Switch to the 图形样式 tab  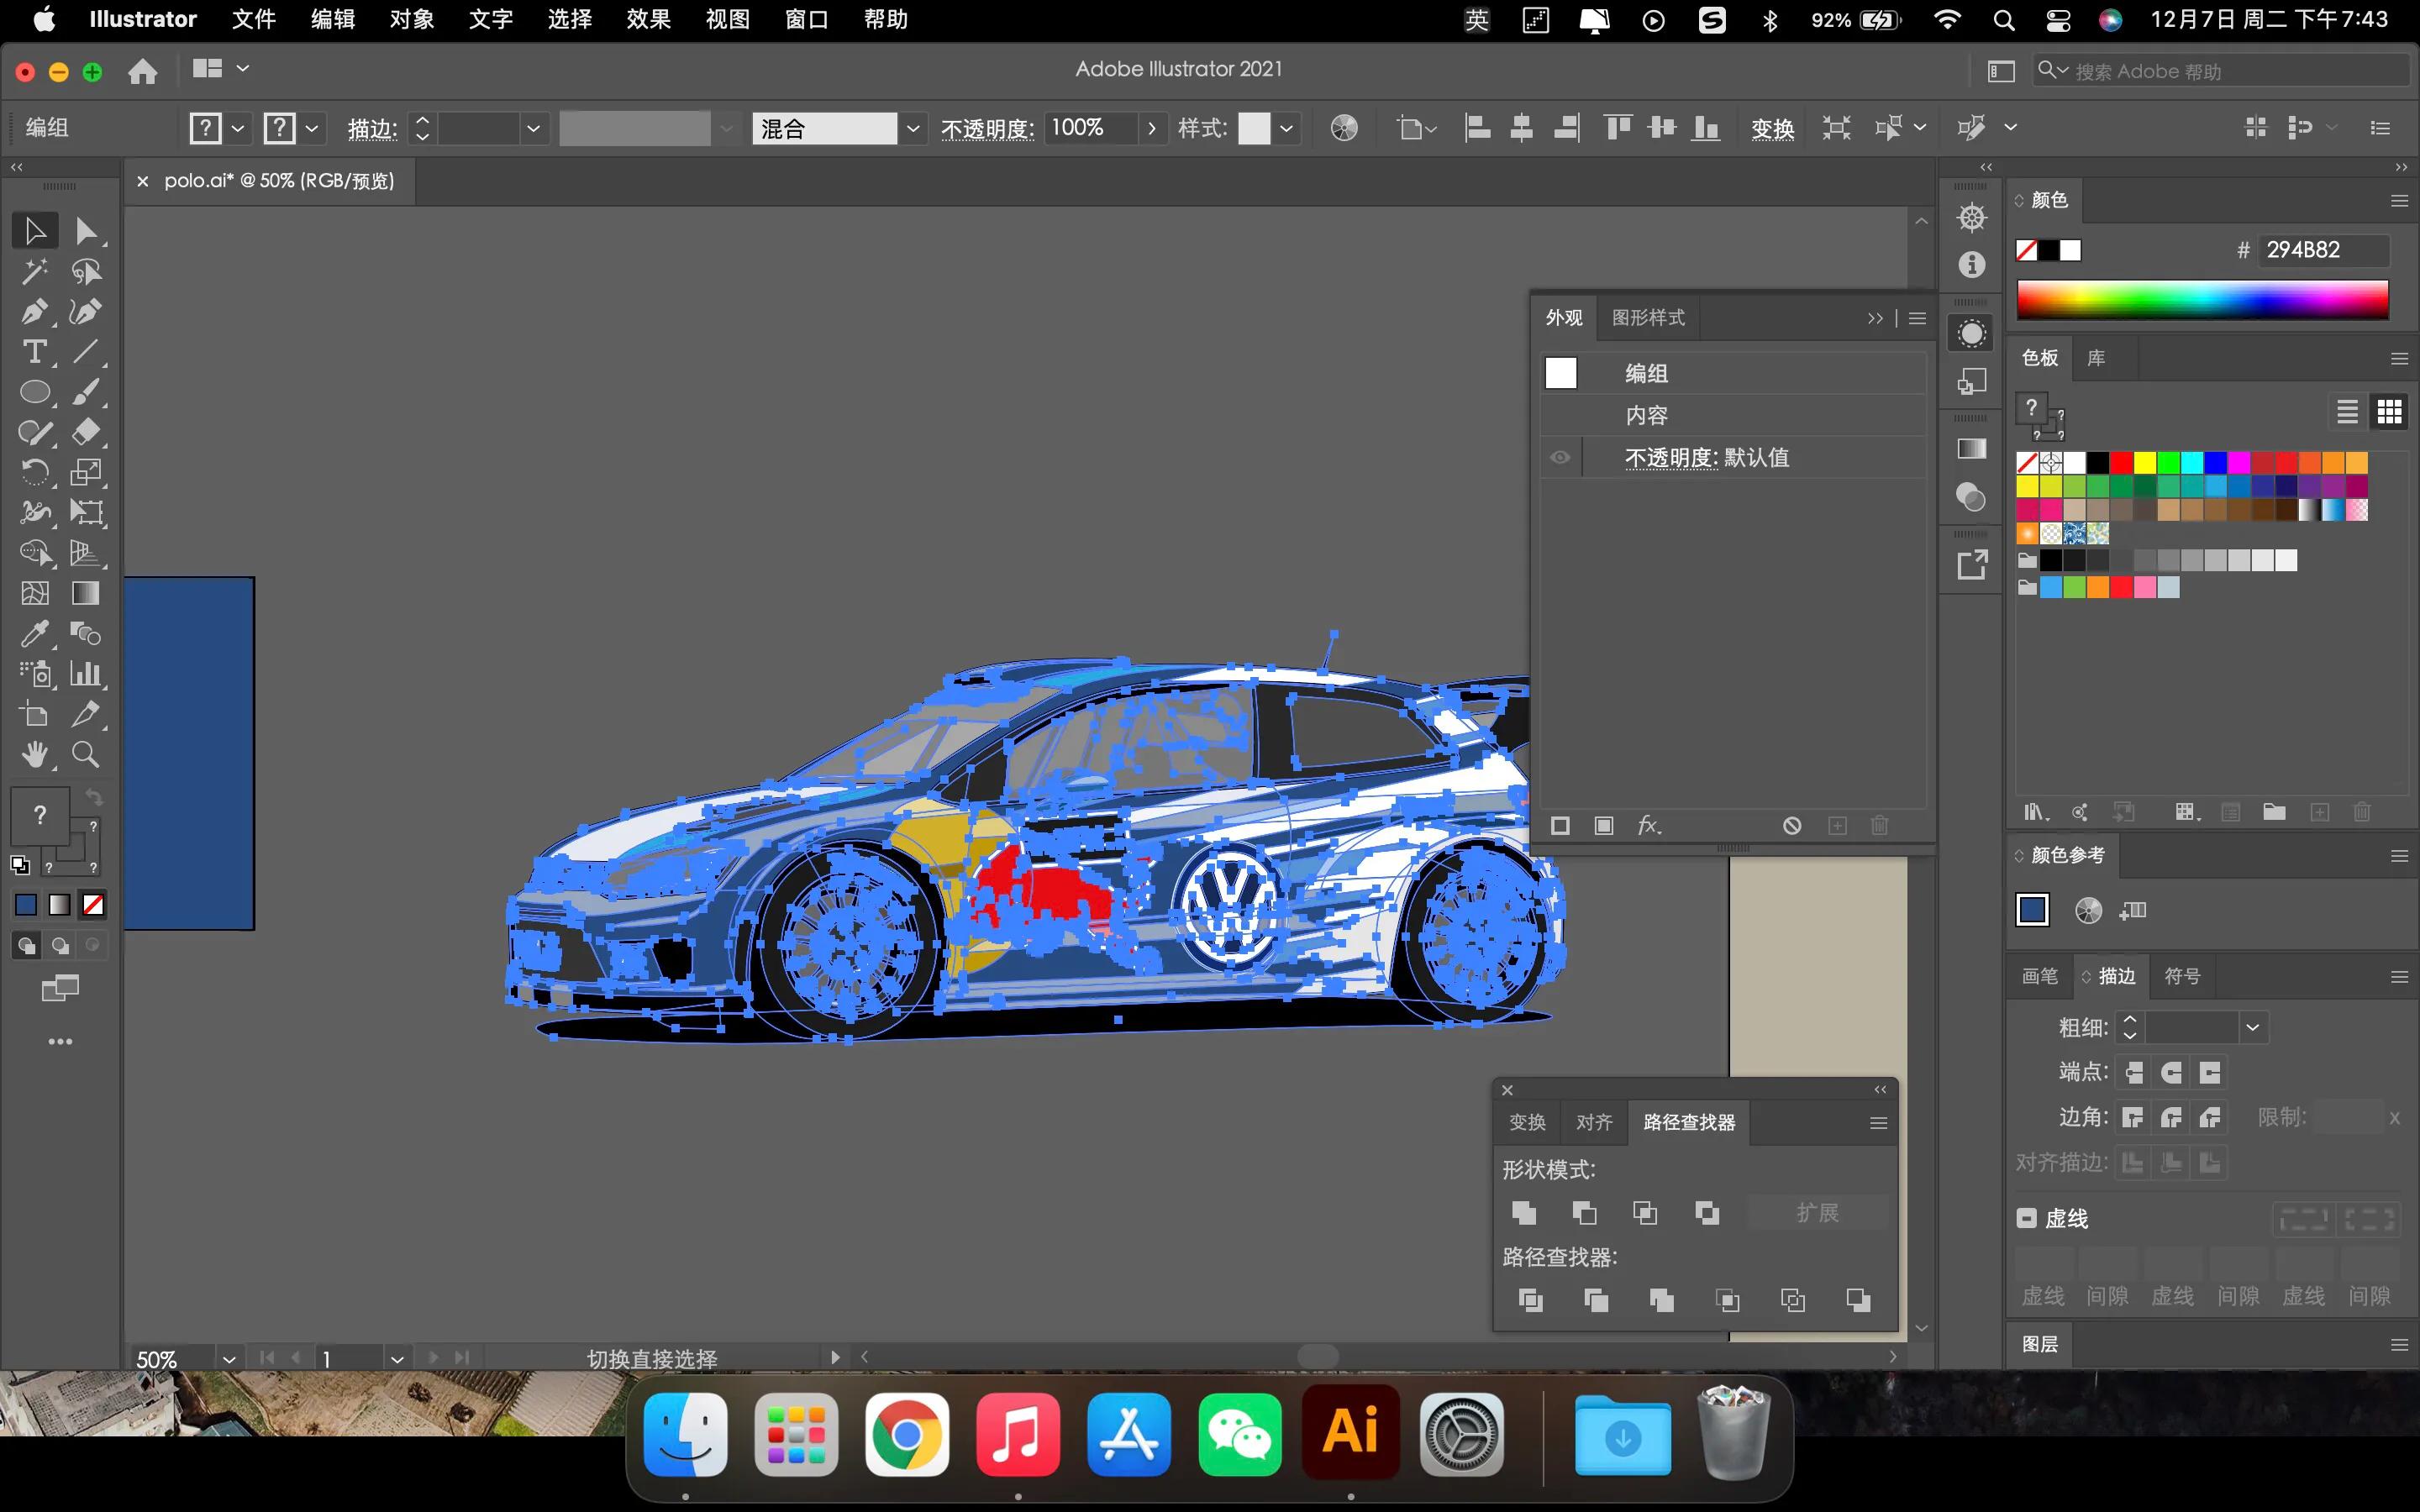[x=1648, y=317]
